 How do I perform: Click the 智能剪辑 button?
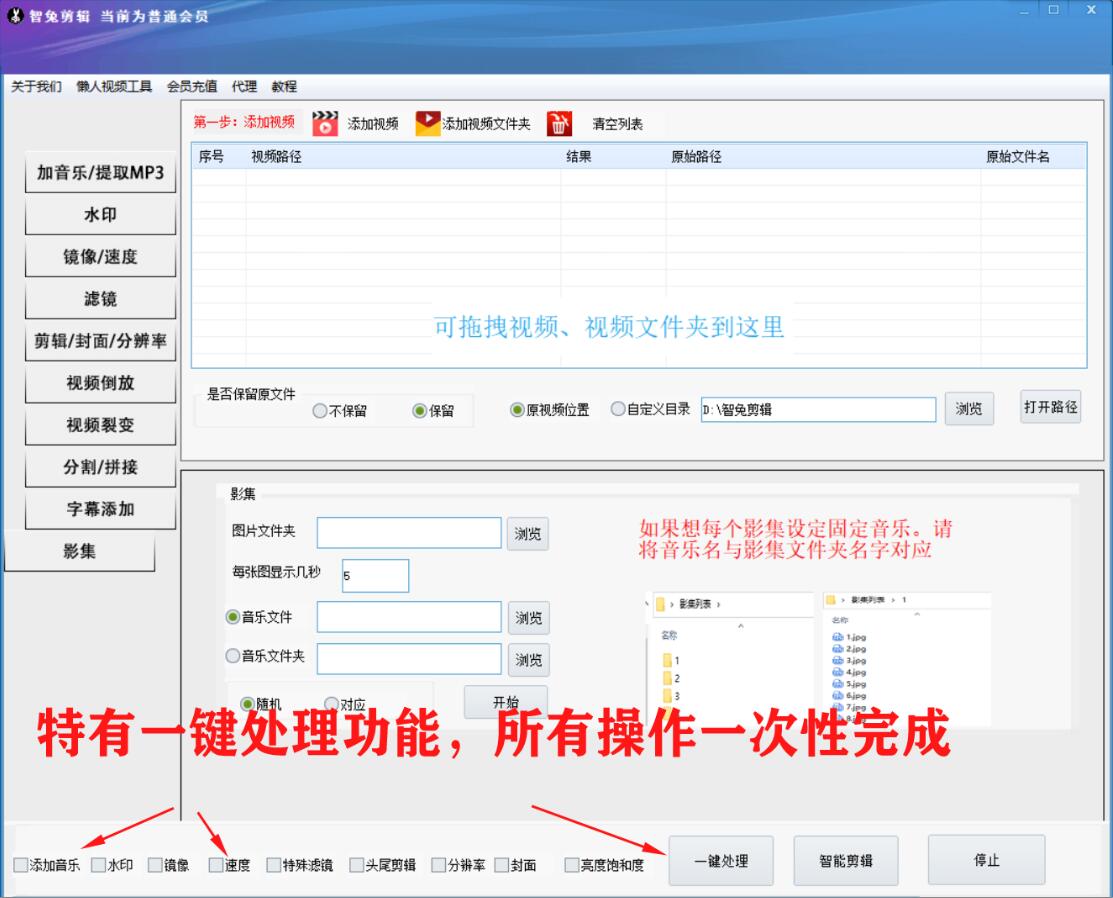point(845,860)
